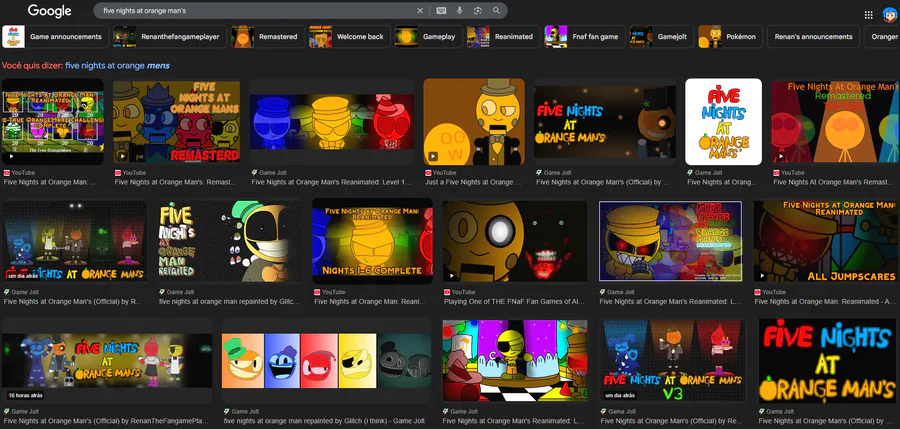Open the Google apps grid
The image size is (900, 429).
(868, 15)
